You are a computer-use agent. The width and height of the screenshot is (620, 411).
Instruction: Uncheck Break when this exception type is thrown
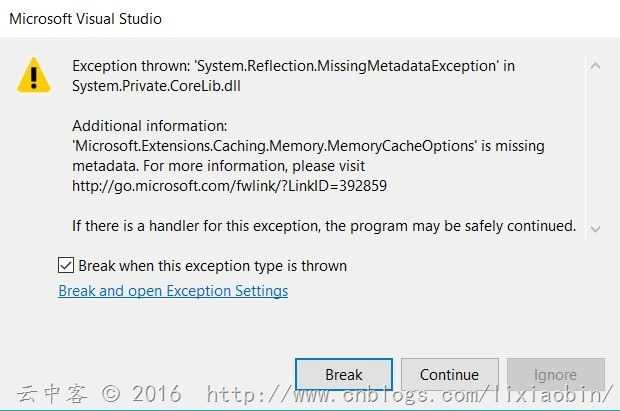66,265
